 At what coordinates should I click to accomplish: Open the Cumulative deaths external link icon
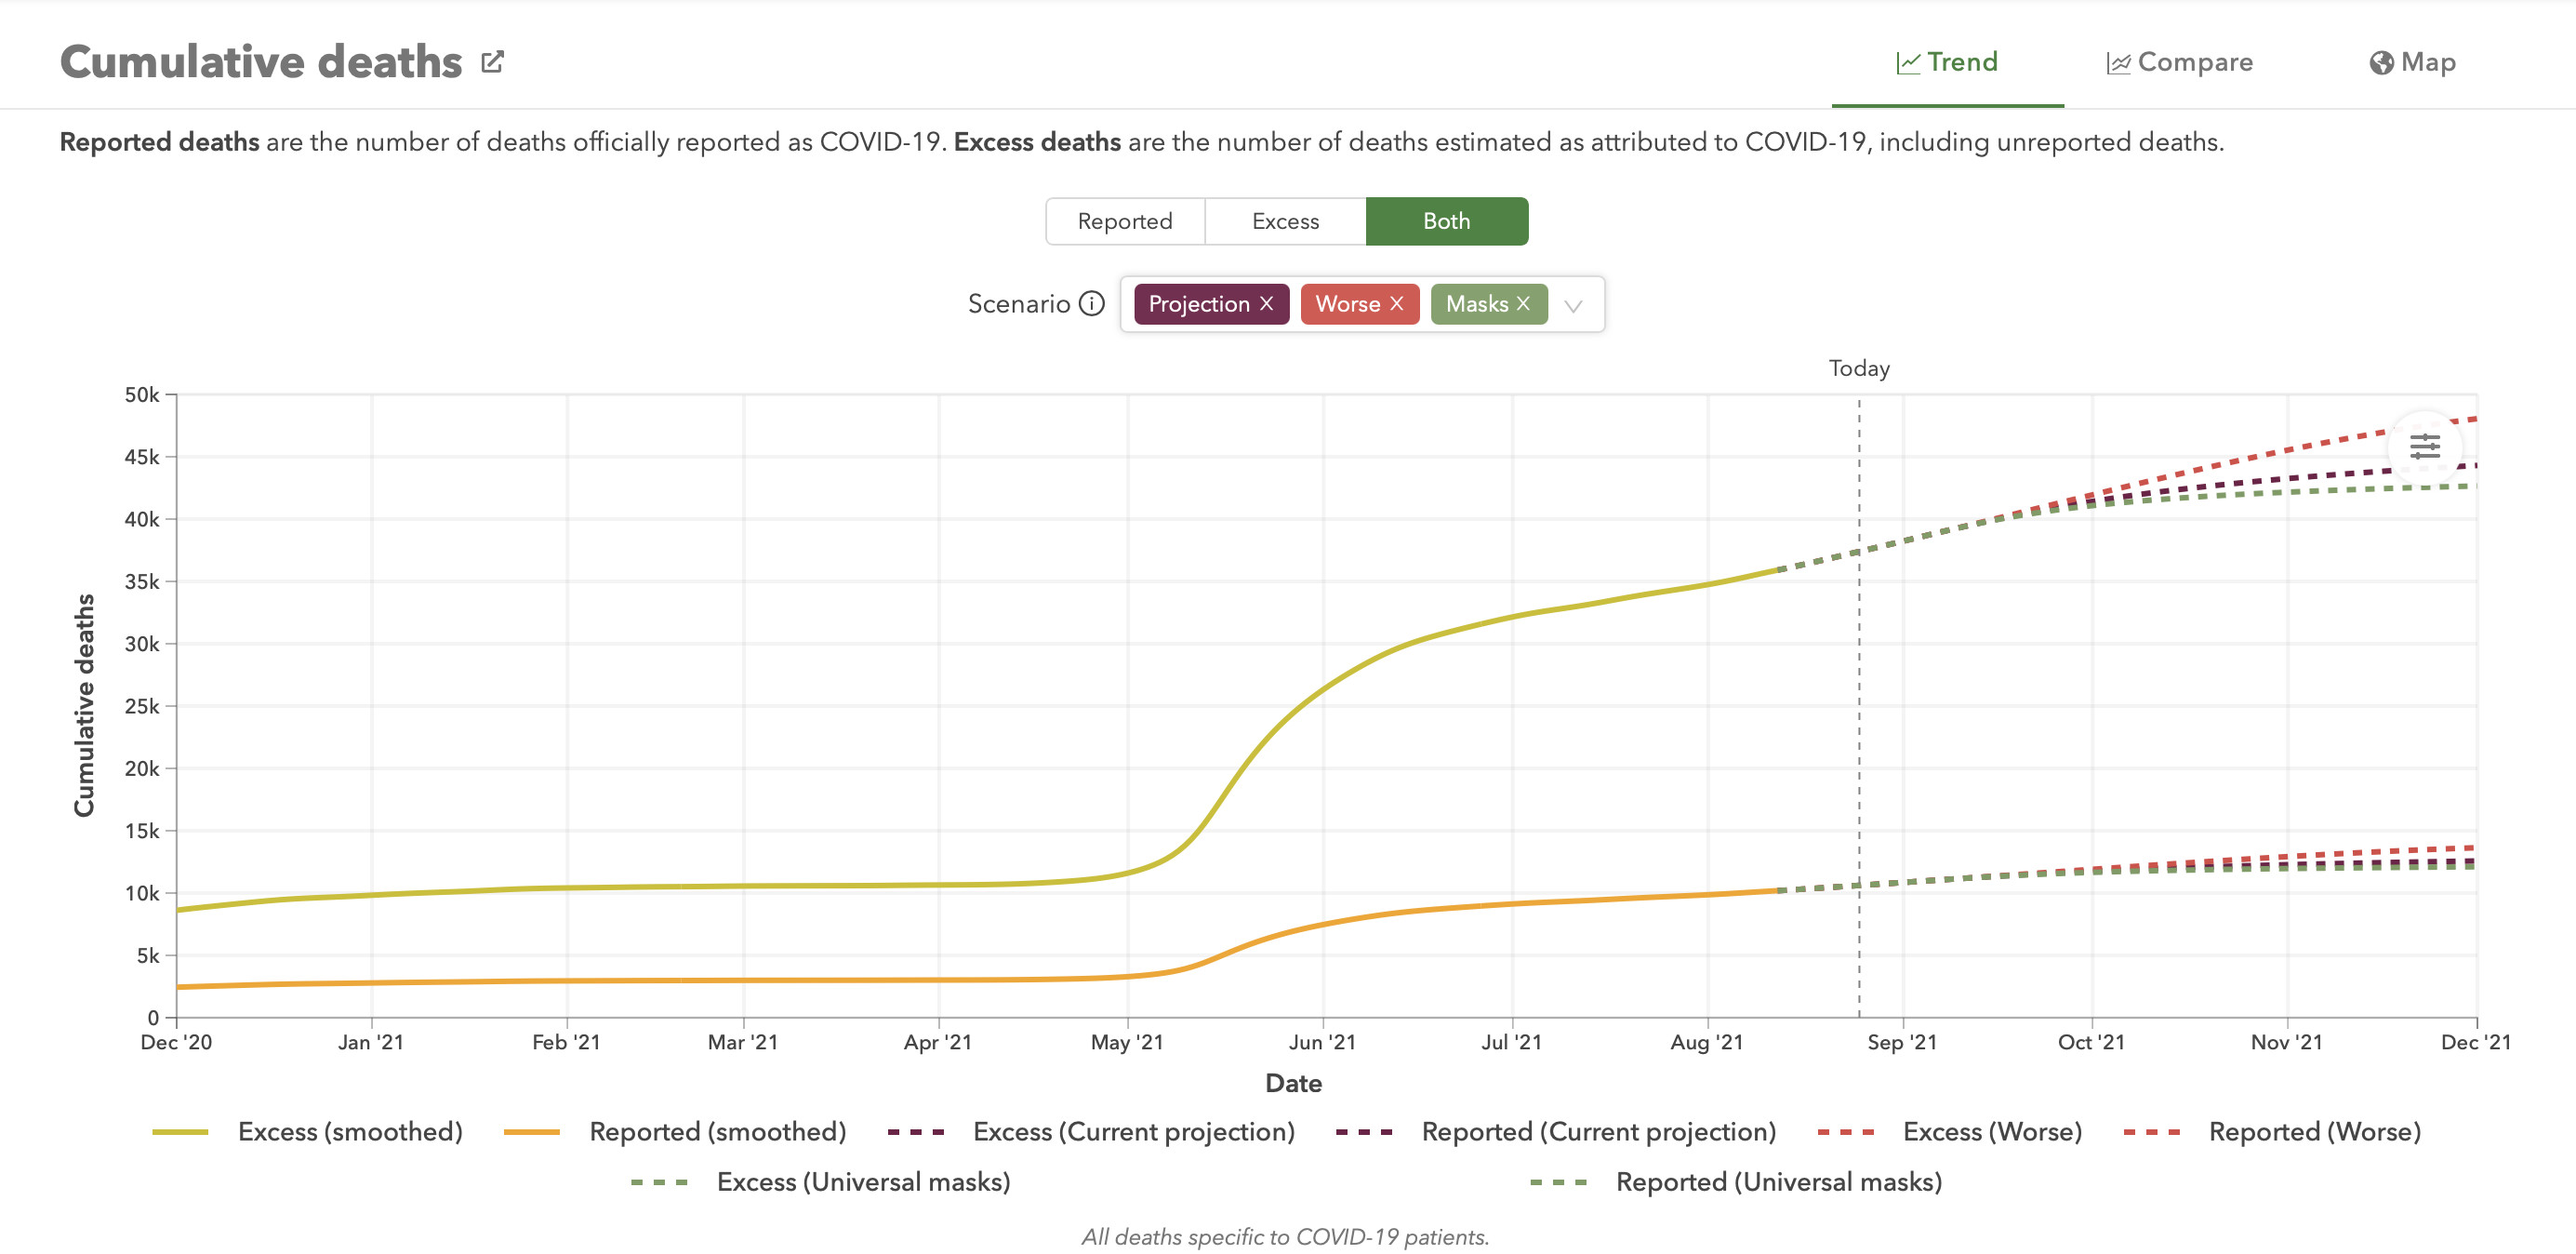point(492,62)
